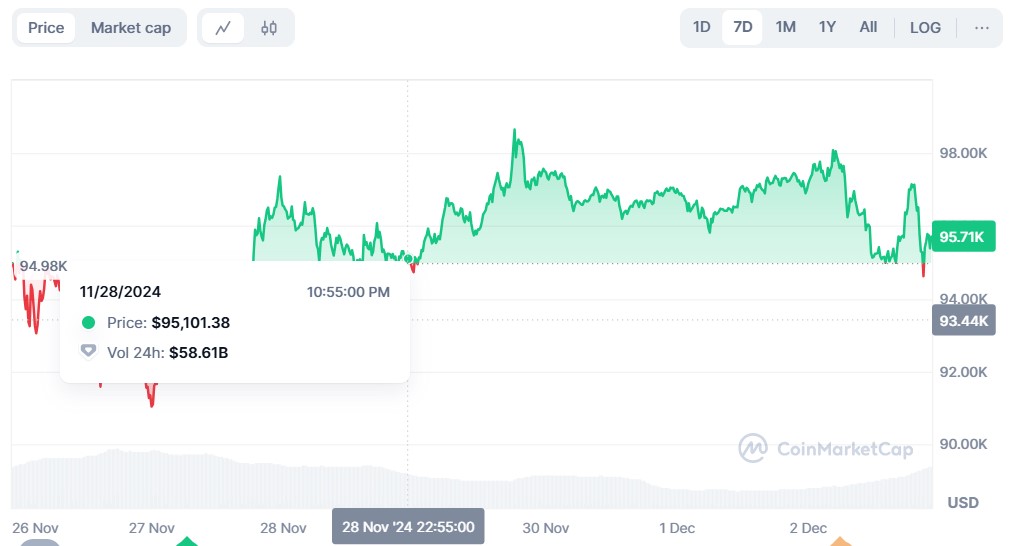This screenshot has width=1016, height=546.
Task: Click the 30 Nov date on the axis
Action: 546,528
